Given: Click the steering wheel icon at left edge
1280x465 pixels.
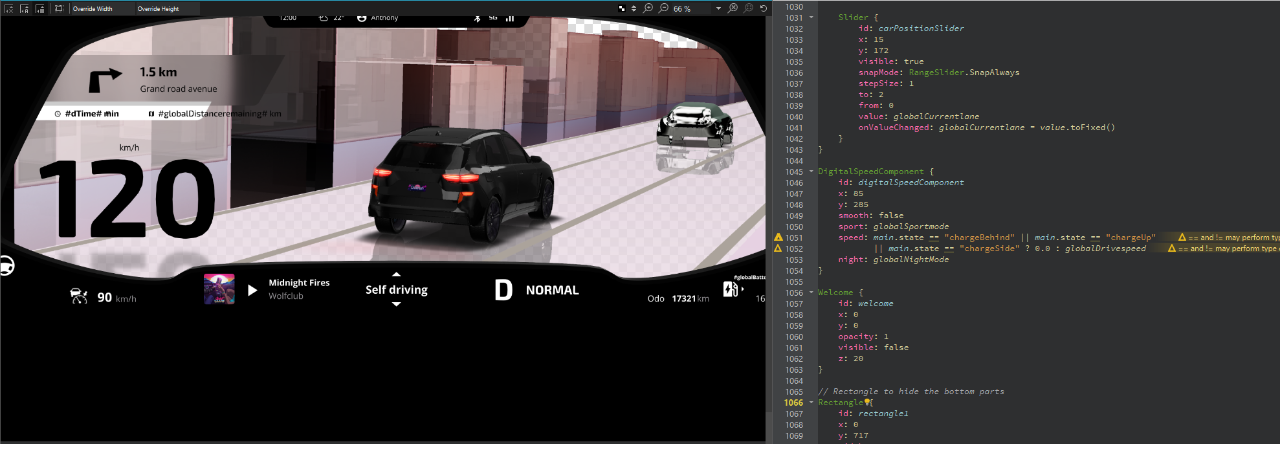Looking at the screenshot, I should 5,267.
